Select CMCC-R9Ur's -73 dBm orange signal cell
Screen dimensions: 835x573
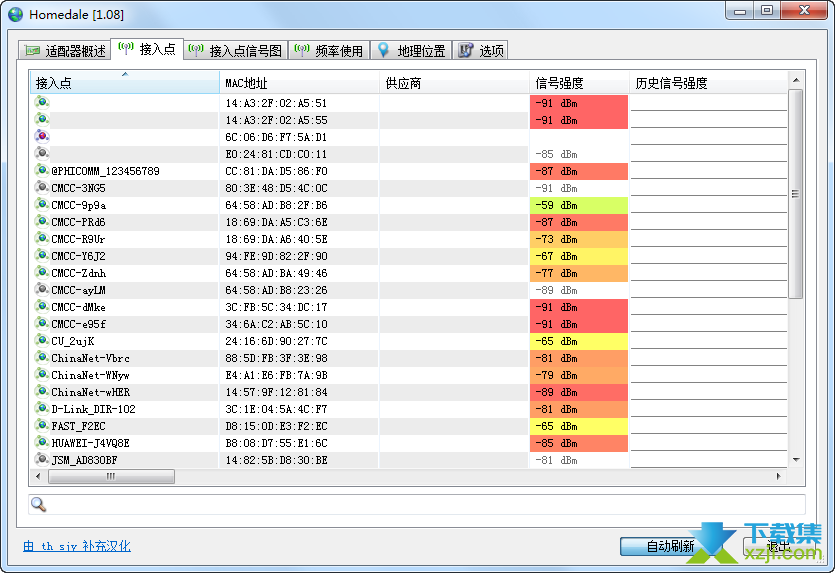click(579, 239)
